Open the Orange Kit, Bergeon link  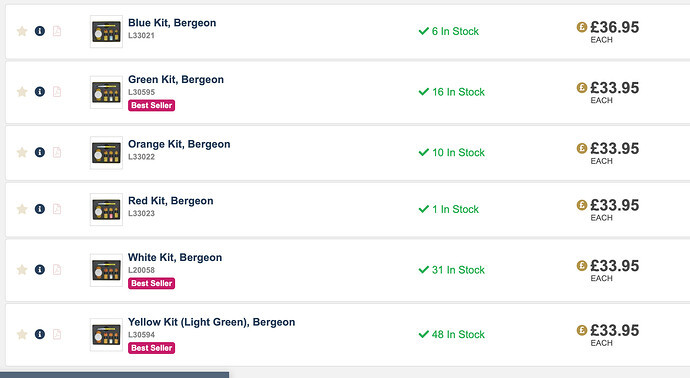click(179, 144)
